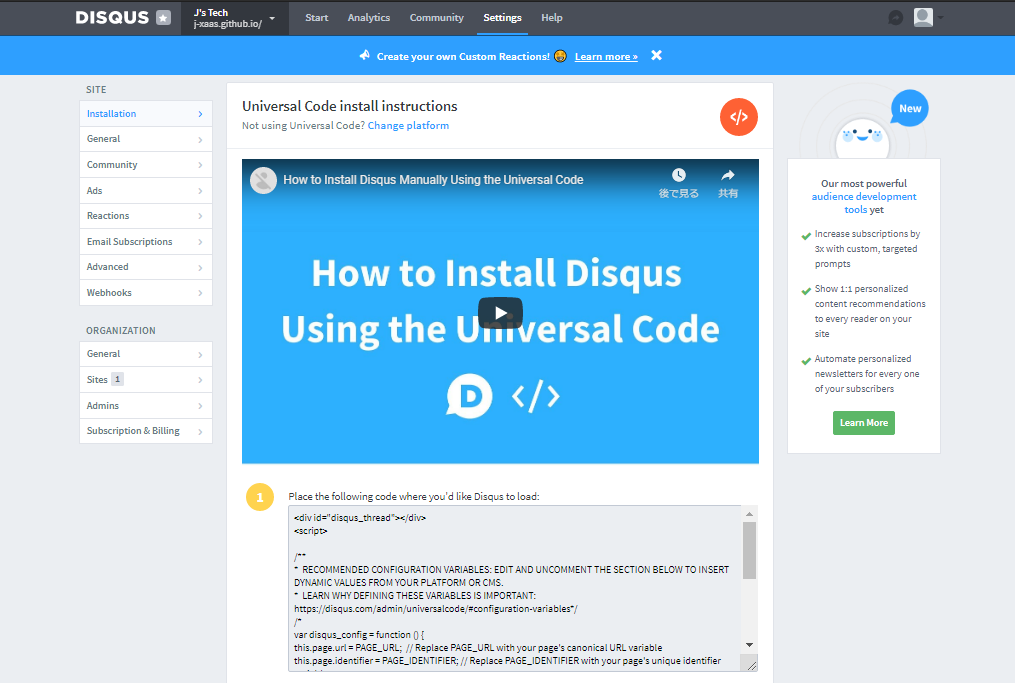
Task: Switch to the Community top menu
Action: pos(436,17)
